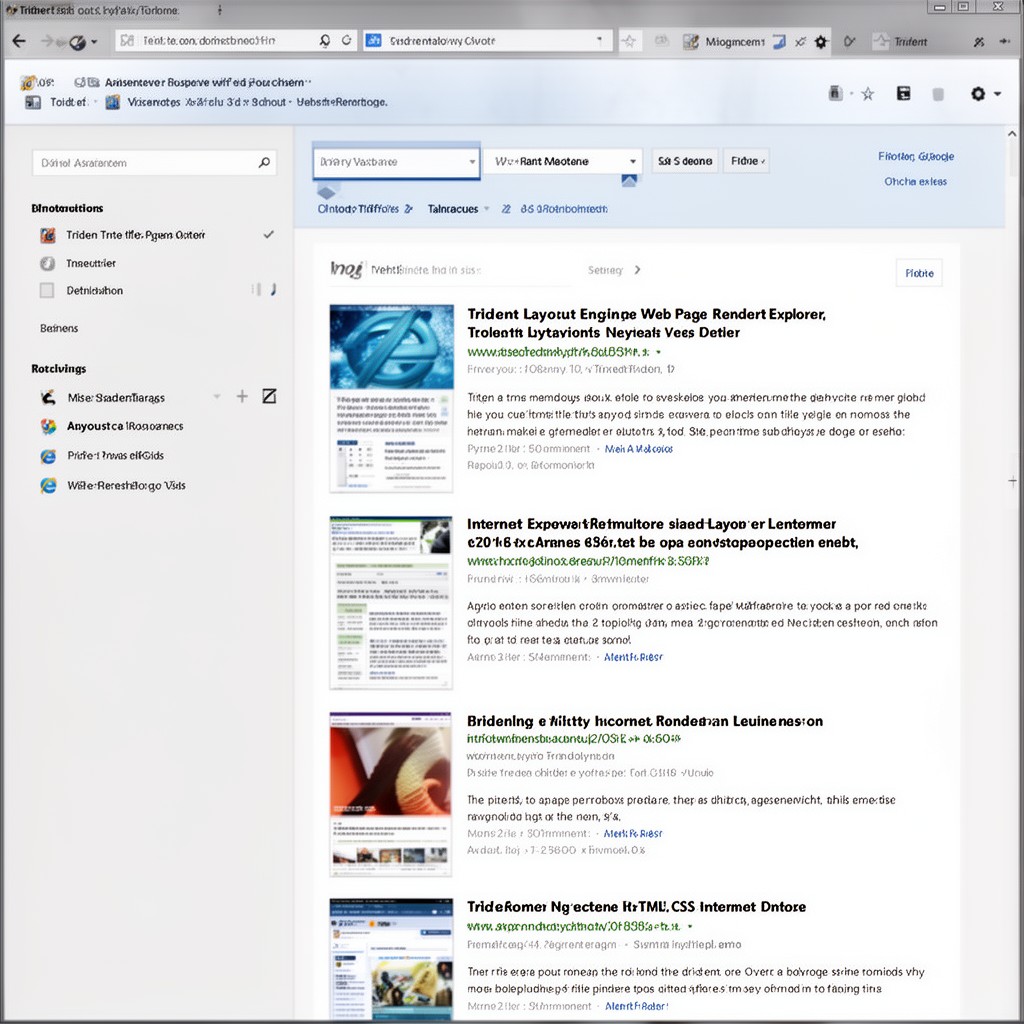1024x1024 pixels.
Task: Click the magnifier icon in address bar
Action: coord(325,40)
